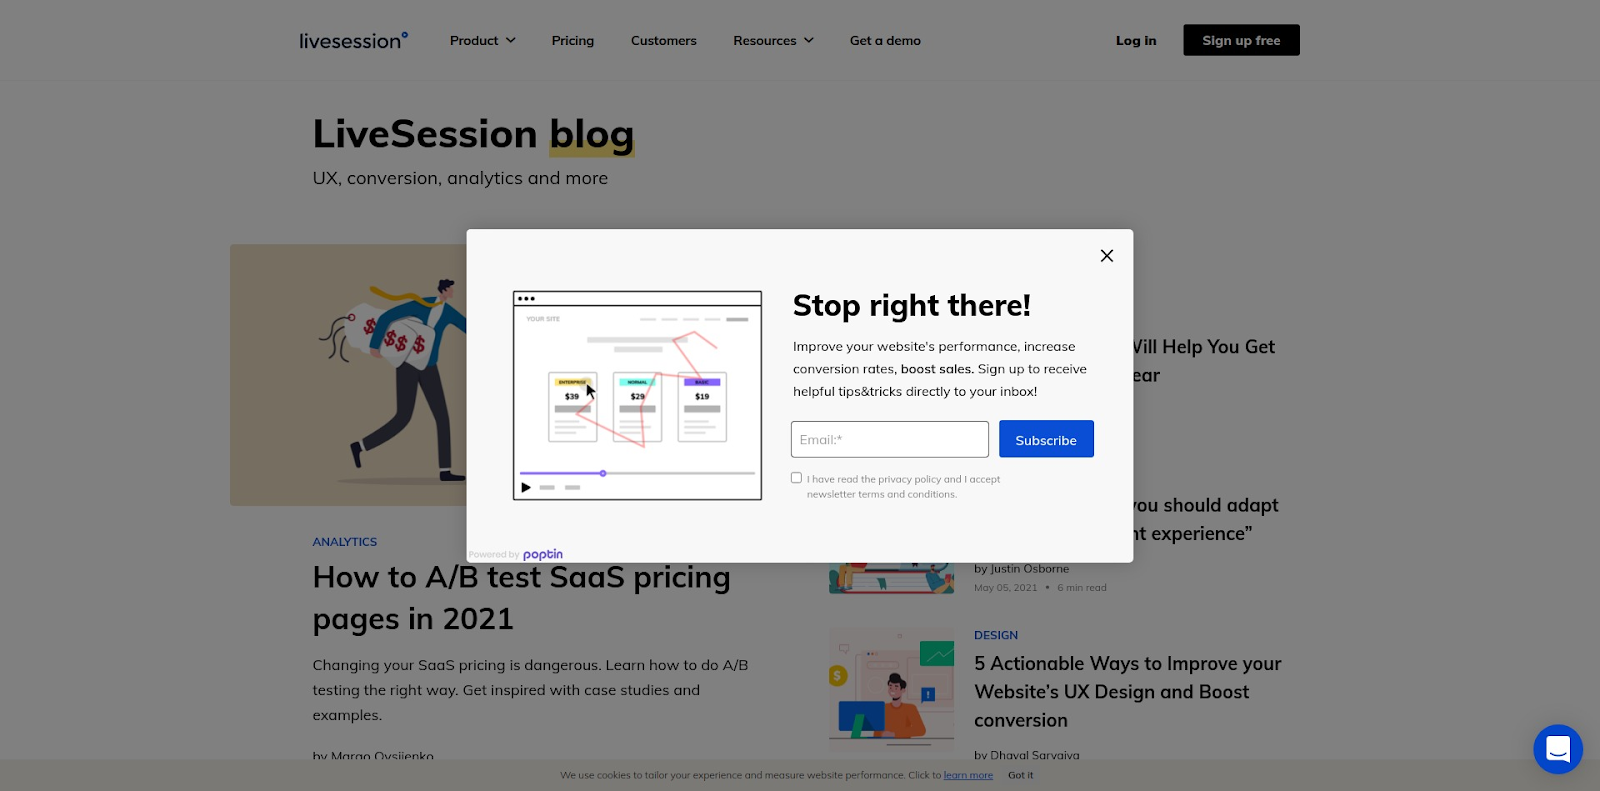This screenshot has width=1600, height=791.
Task: Focus the Email input field
Action: pos(889,439)
